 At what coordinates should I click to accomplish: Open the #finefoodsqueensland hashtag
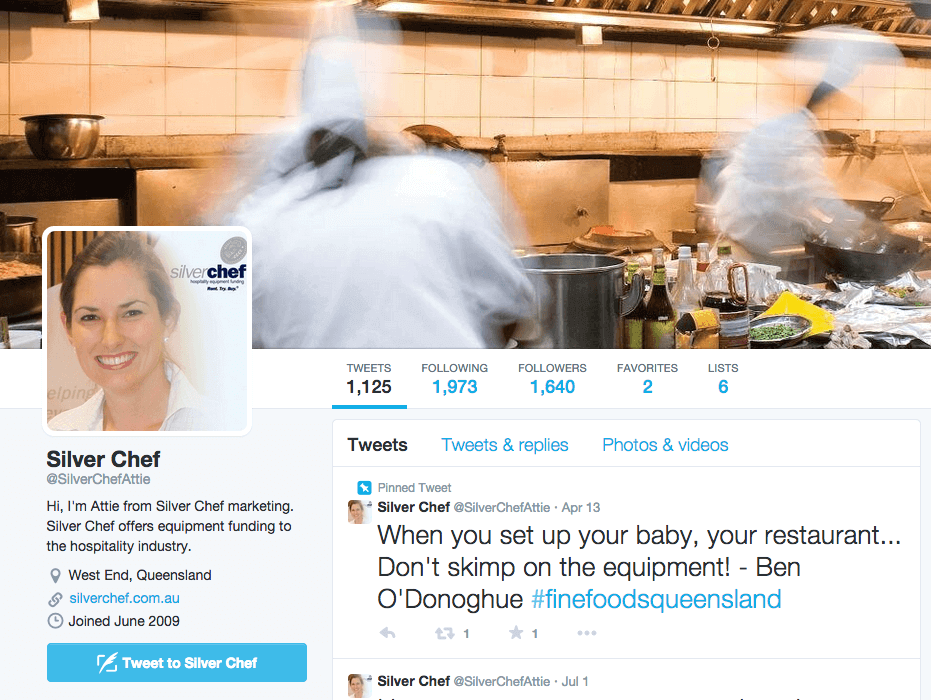(656, 599)
